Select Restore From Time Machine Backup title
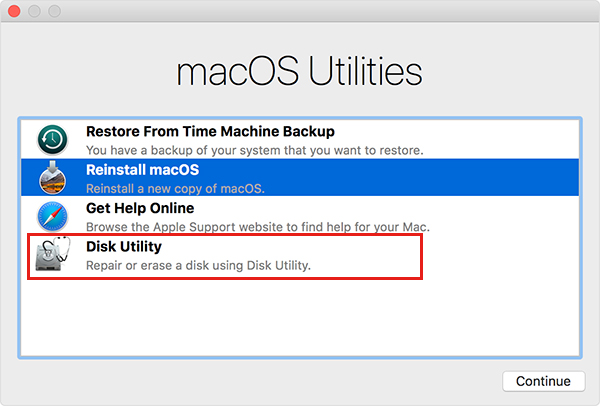The height and width of the screenshot is (406, 600). tap(210, 131)
